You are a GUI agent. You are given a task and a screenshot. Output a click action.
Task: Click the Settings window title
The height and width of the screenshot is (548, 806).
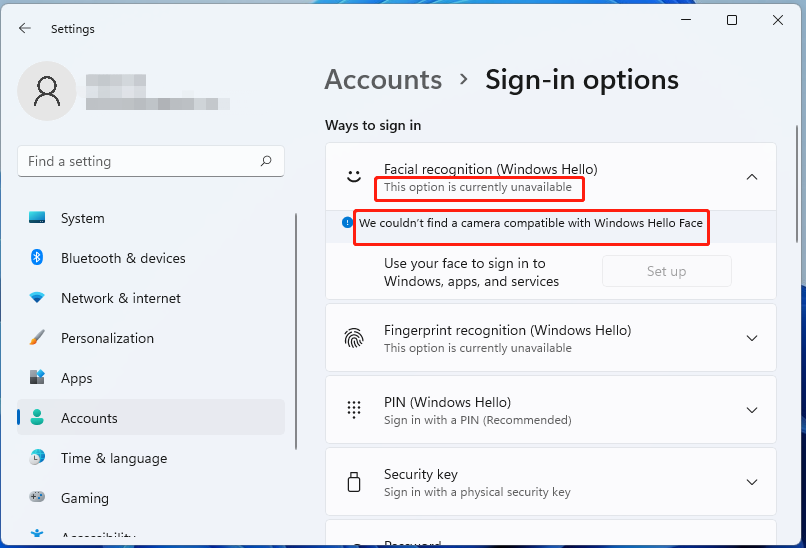tap(72, 29)
